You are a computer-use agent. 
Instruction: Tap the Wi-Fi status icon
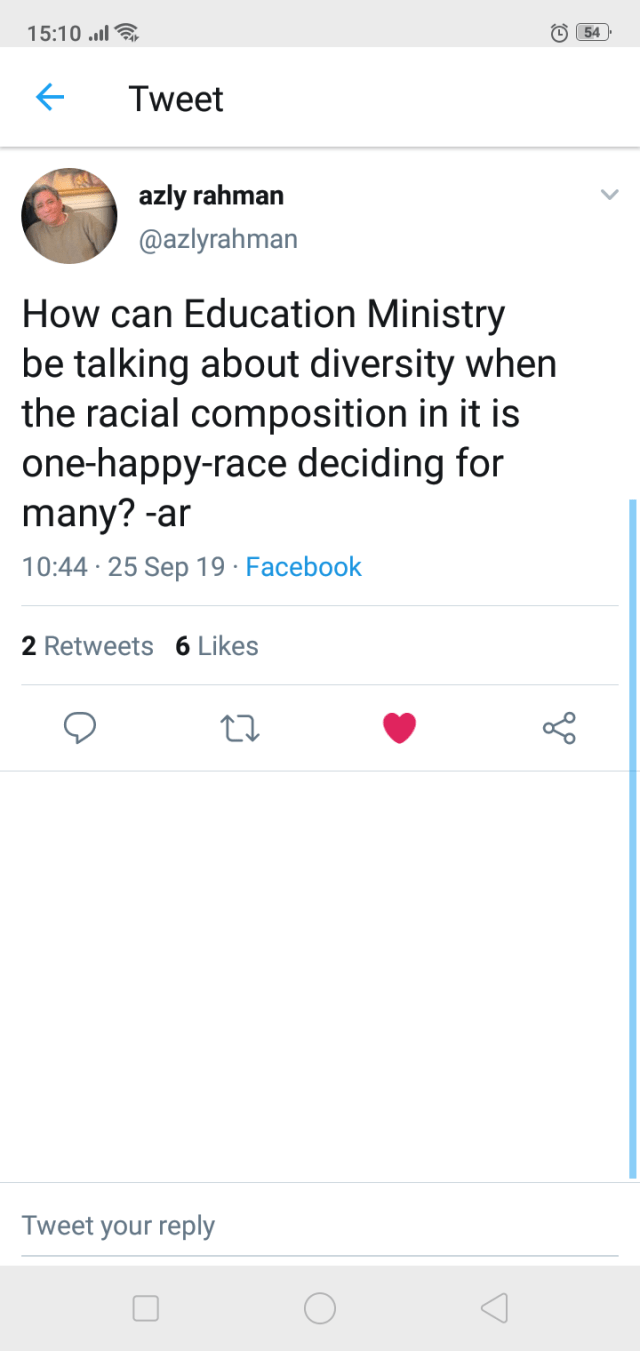point(126,33)
